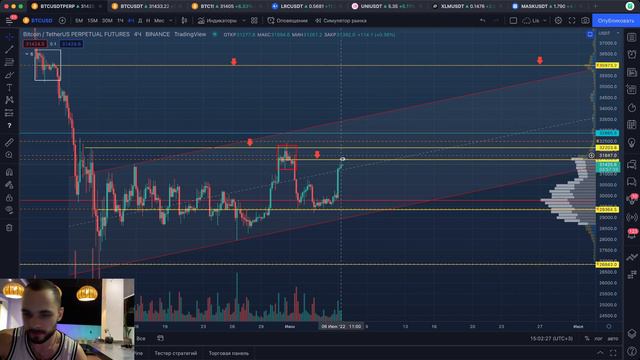Toggle the авто auto scale

613,338
